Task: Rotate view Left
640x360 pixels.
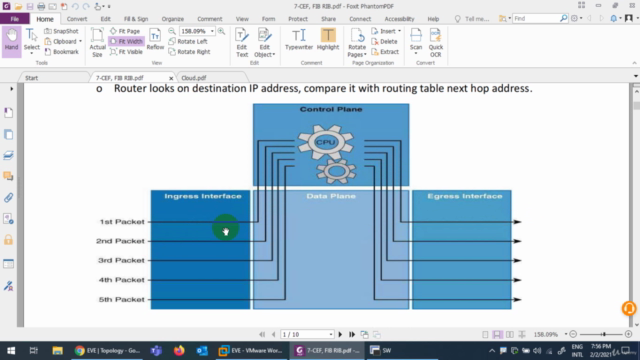Action: pyautogui.click(x=188, y=41)
